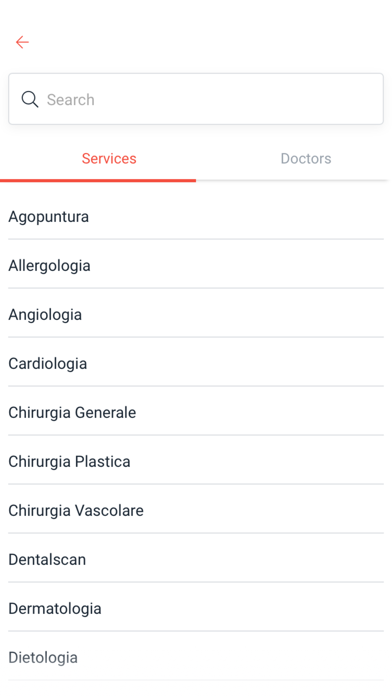This screenshot has height=696, width=392.
Task: Click the red underline beneath Services
Action: [98, 180]
